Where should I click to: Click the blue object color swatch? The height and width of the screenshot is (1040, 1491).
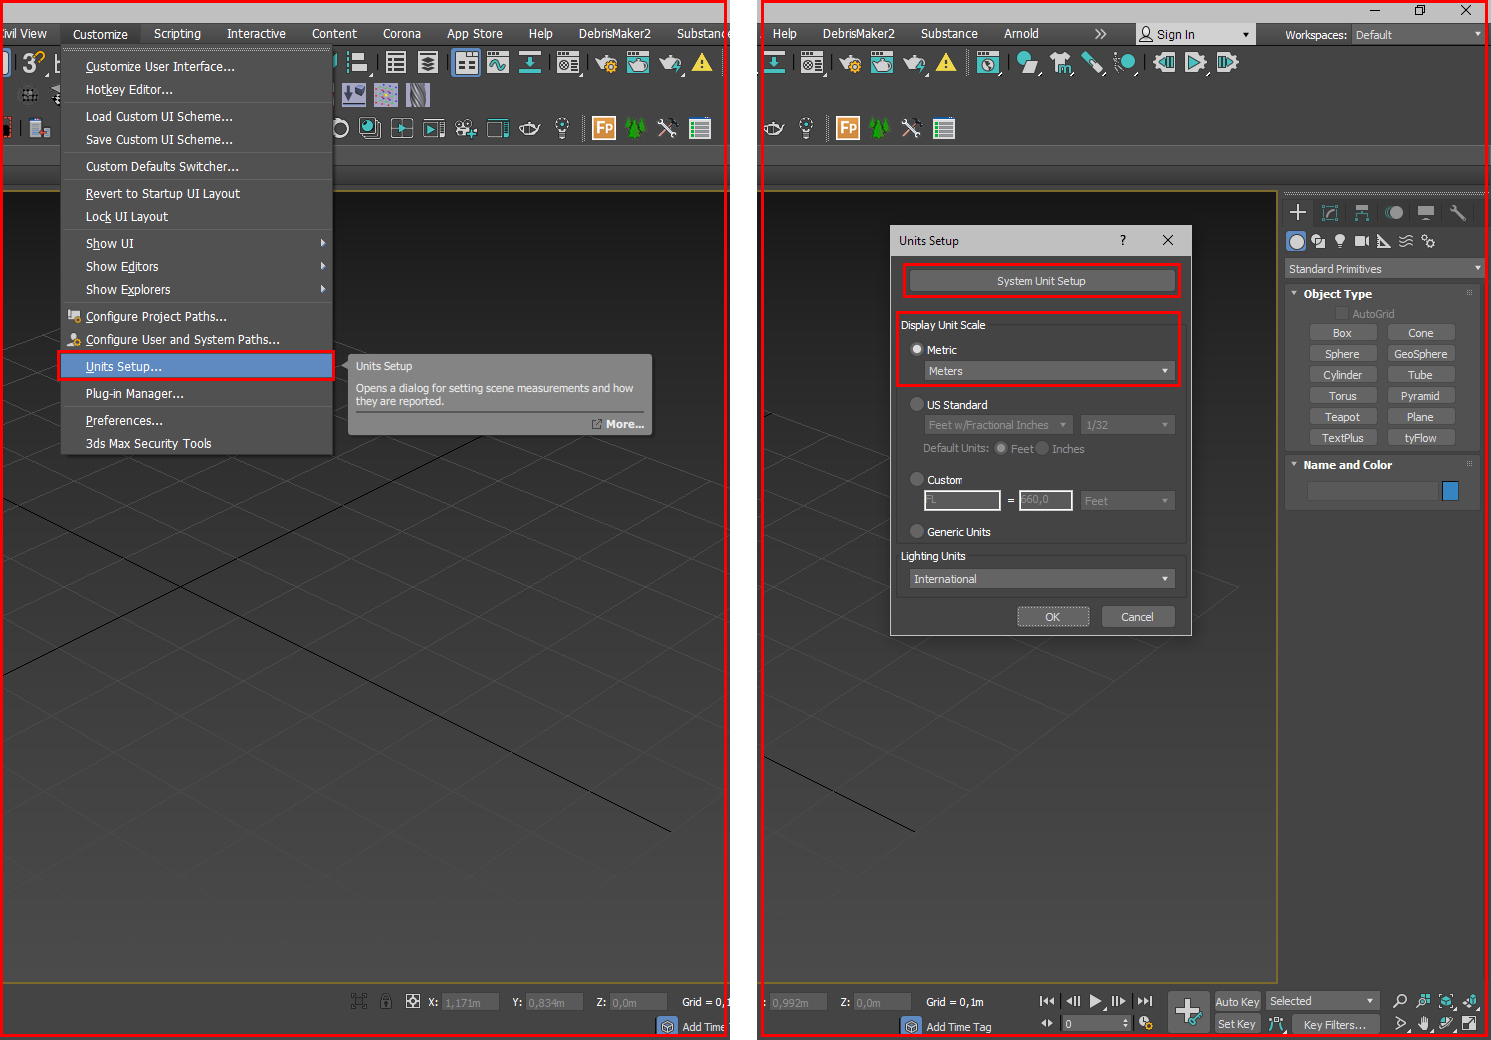pos(1450,491)
